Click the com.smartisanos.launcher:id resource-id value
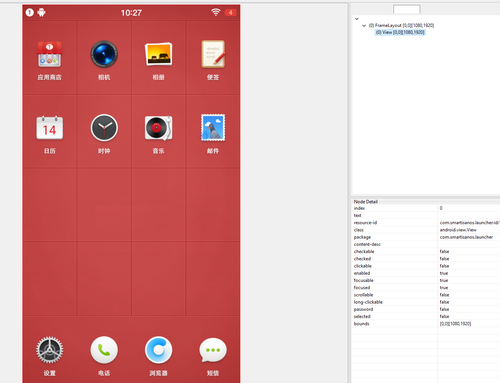 tap(469, 223)
